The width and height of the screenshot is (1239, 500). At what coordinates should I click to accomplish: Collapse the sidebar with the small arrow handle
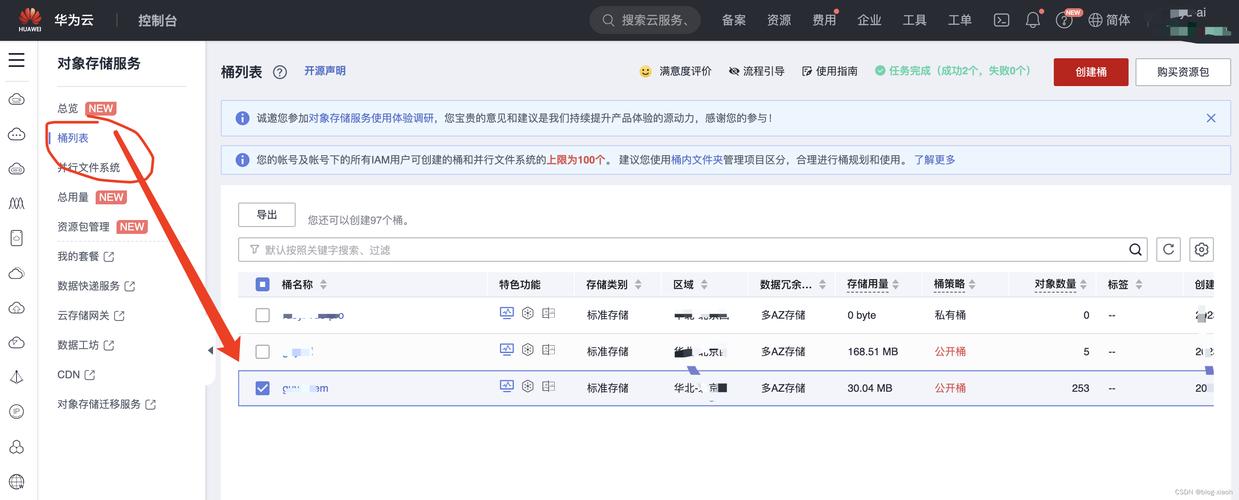pyautogui.click(x=210, y=350)
